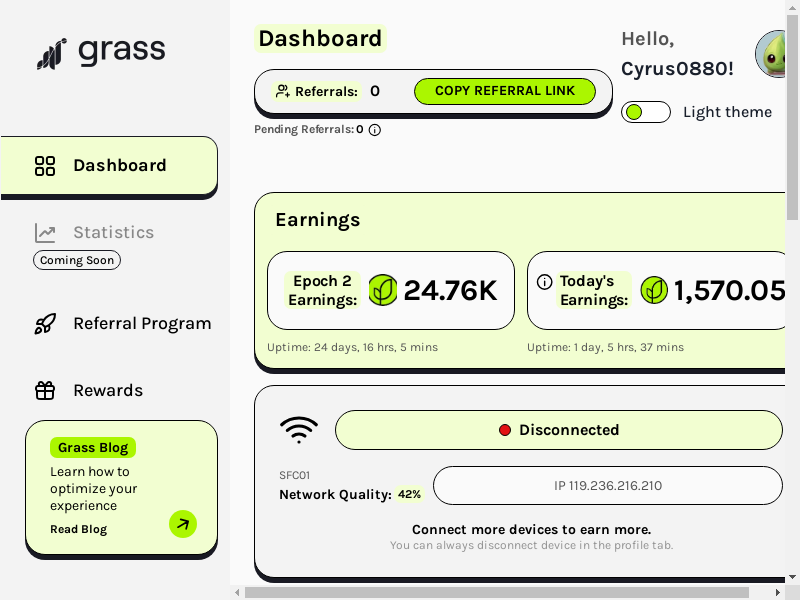Screen dimensions: 800x600
Task: Click the Rewards gift icon
Action: click(x=45, y=390)
